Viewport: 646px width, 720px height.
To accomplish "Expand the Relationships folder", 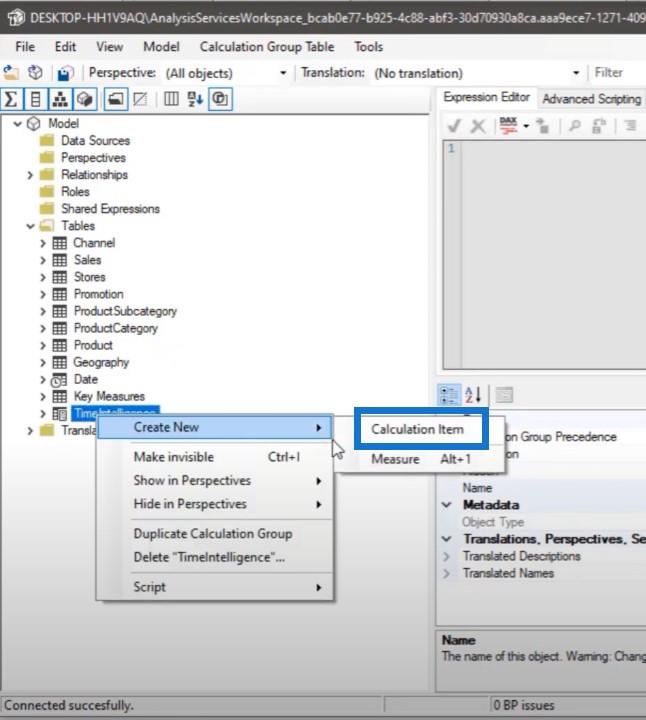I will point(30,175).
